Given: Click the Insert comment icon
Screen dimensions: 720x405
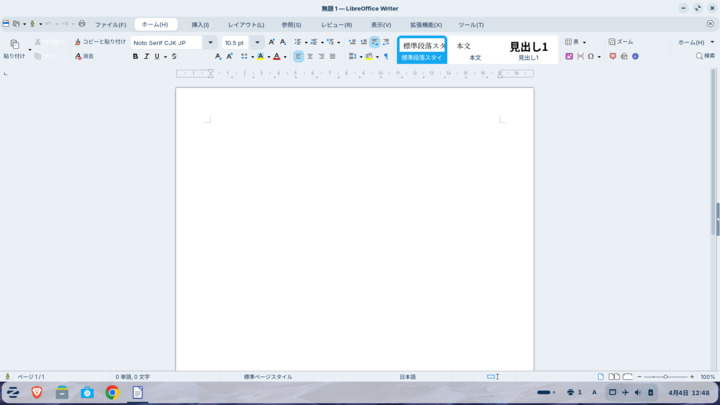Looking at the screenshot, I should 613,56.
